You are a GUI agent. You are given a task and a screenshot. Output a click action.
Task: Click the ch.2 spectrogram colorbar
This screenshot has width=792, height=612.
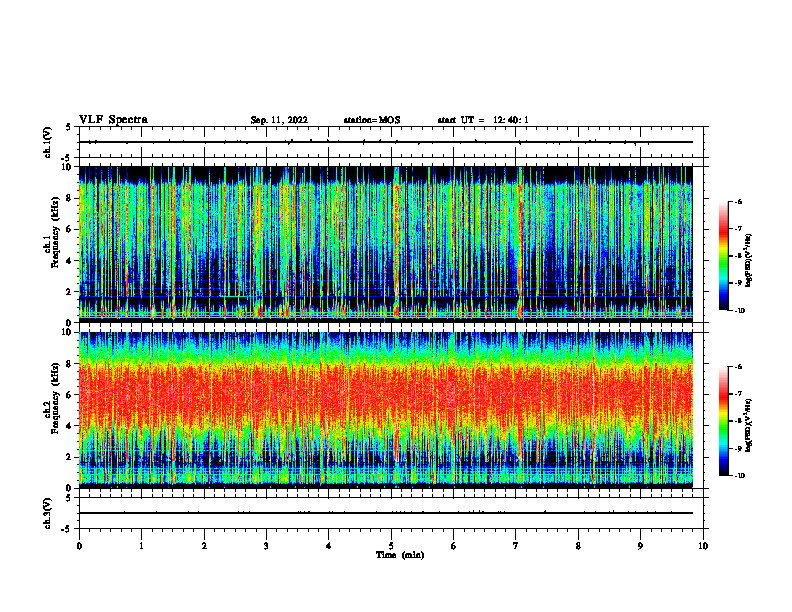click(x=724, y=421)
